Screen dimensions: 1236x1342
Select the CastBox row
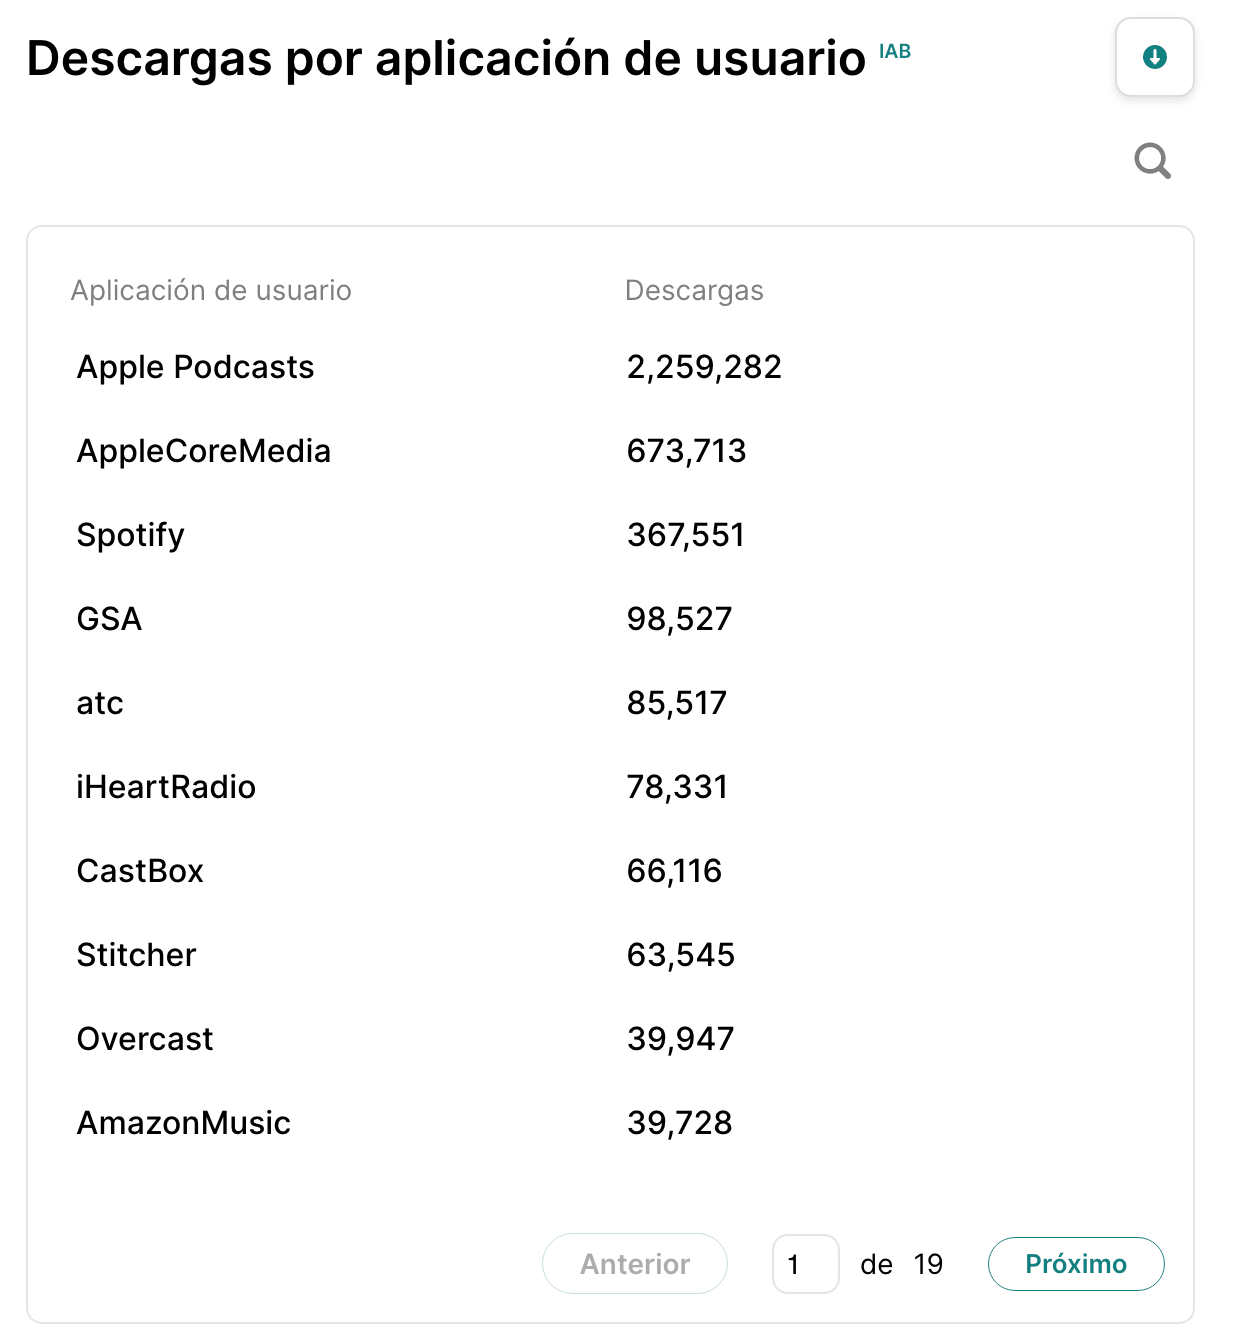pyautogui.click(x=610, y=871)
